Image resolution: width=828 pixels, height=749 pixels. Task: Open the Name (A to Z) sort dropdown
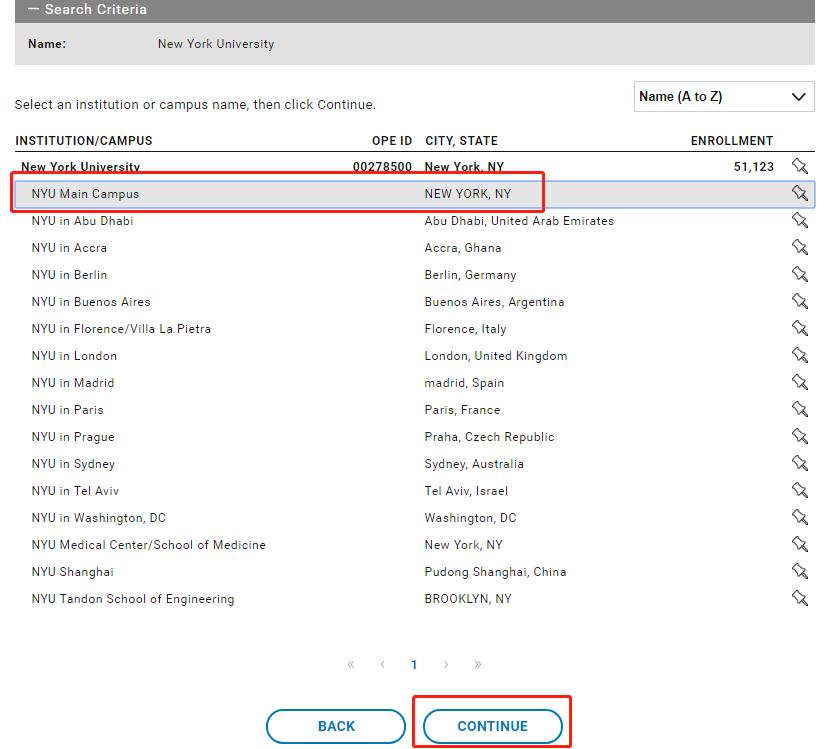[724, 97]
